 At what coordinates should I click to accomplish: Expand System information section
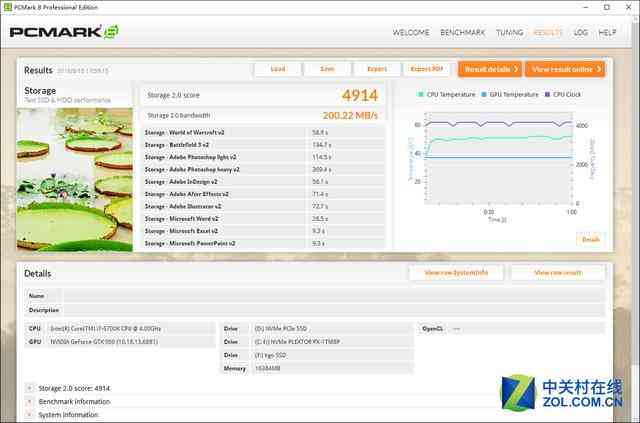(30, 414)
